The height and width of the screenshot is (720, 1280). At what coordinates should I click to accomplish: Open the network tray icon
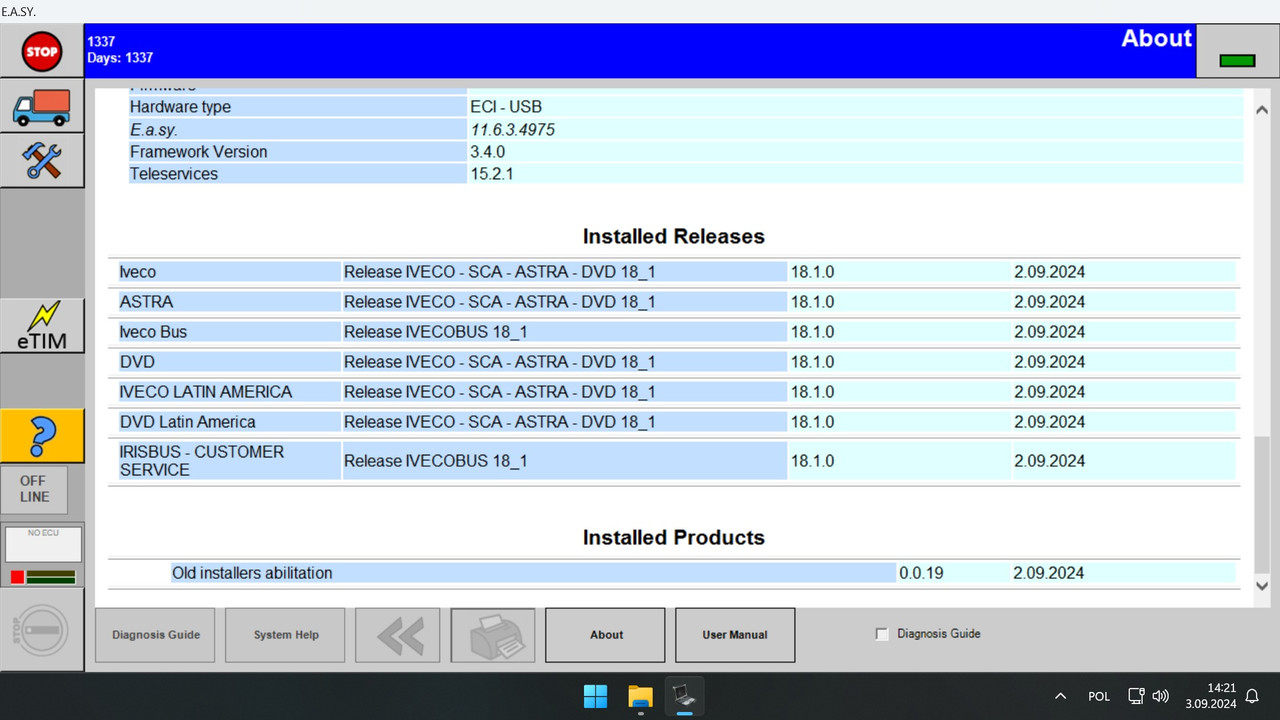click(1136, 696)
